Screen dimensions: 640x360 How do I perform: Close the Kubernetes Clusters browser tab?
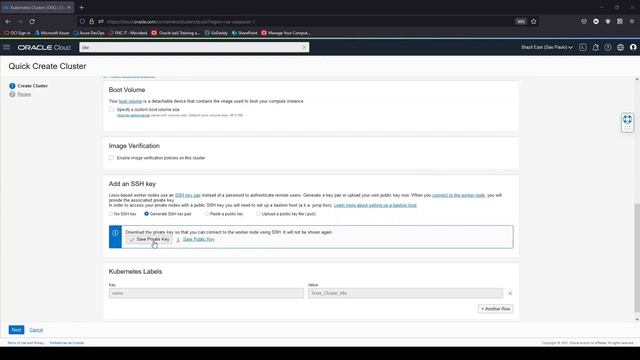(x=69, y=7)
